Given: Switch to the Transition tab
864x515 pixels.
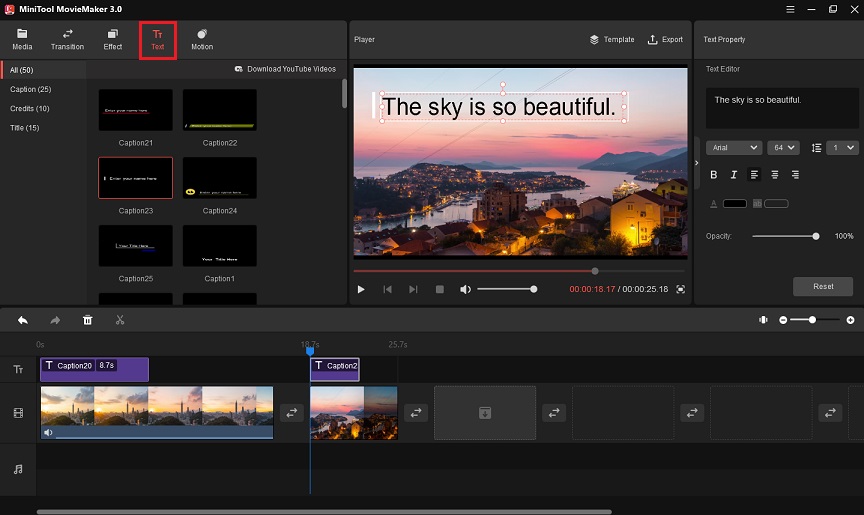Looking at the screenshot, I should (67, 40).
